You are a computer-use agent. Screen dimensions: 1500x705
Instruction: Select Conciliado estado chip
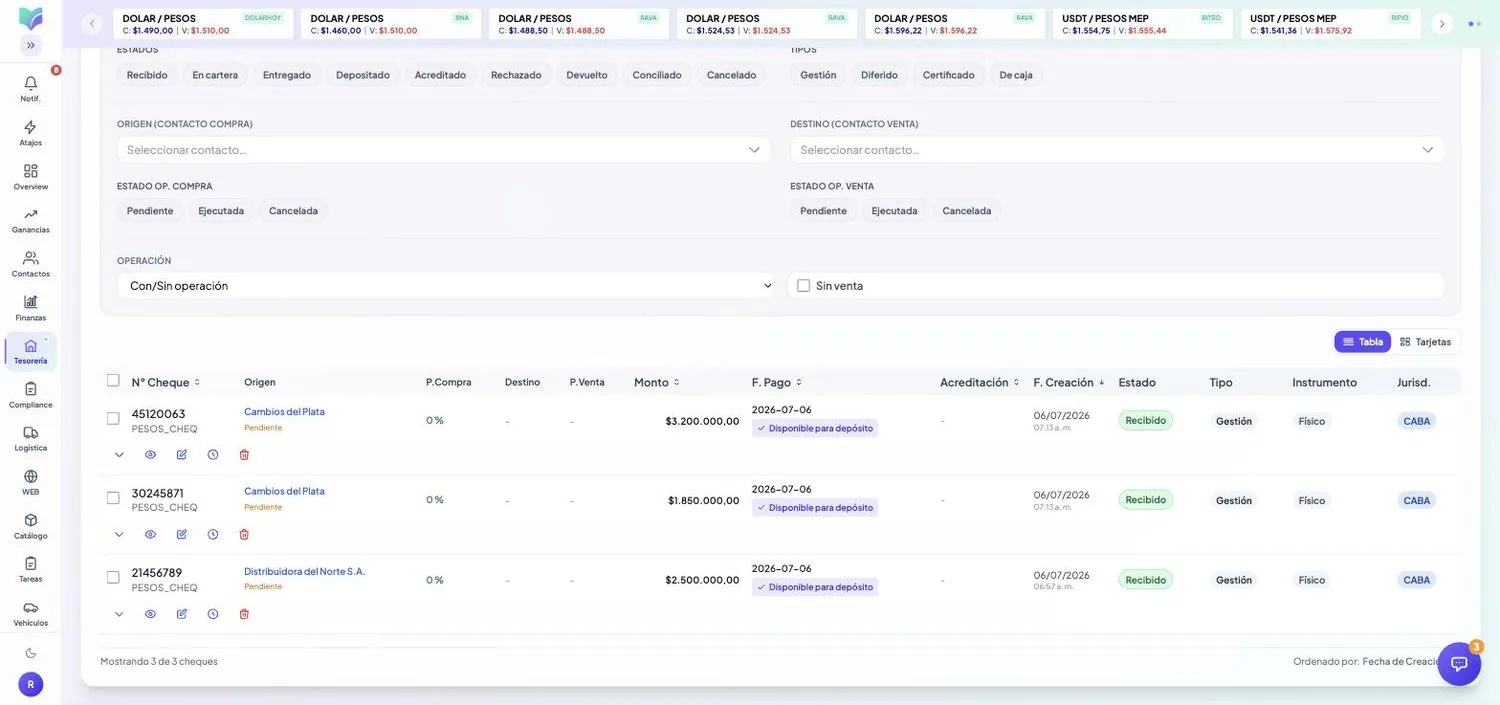coord(657,75)
